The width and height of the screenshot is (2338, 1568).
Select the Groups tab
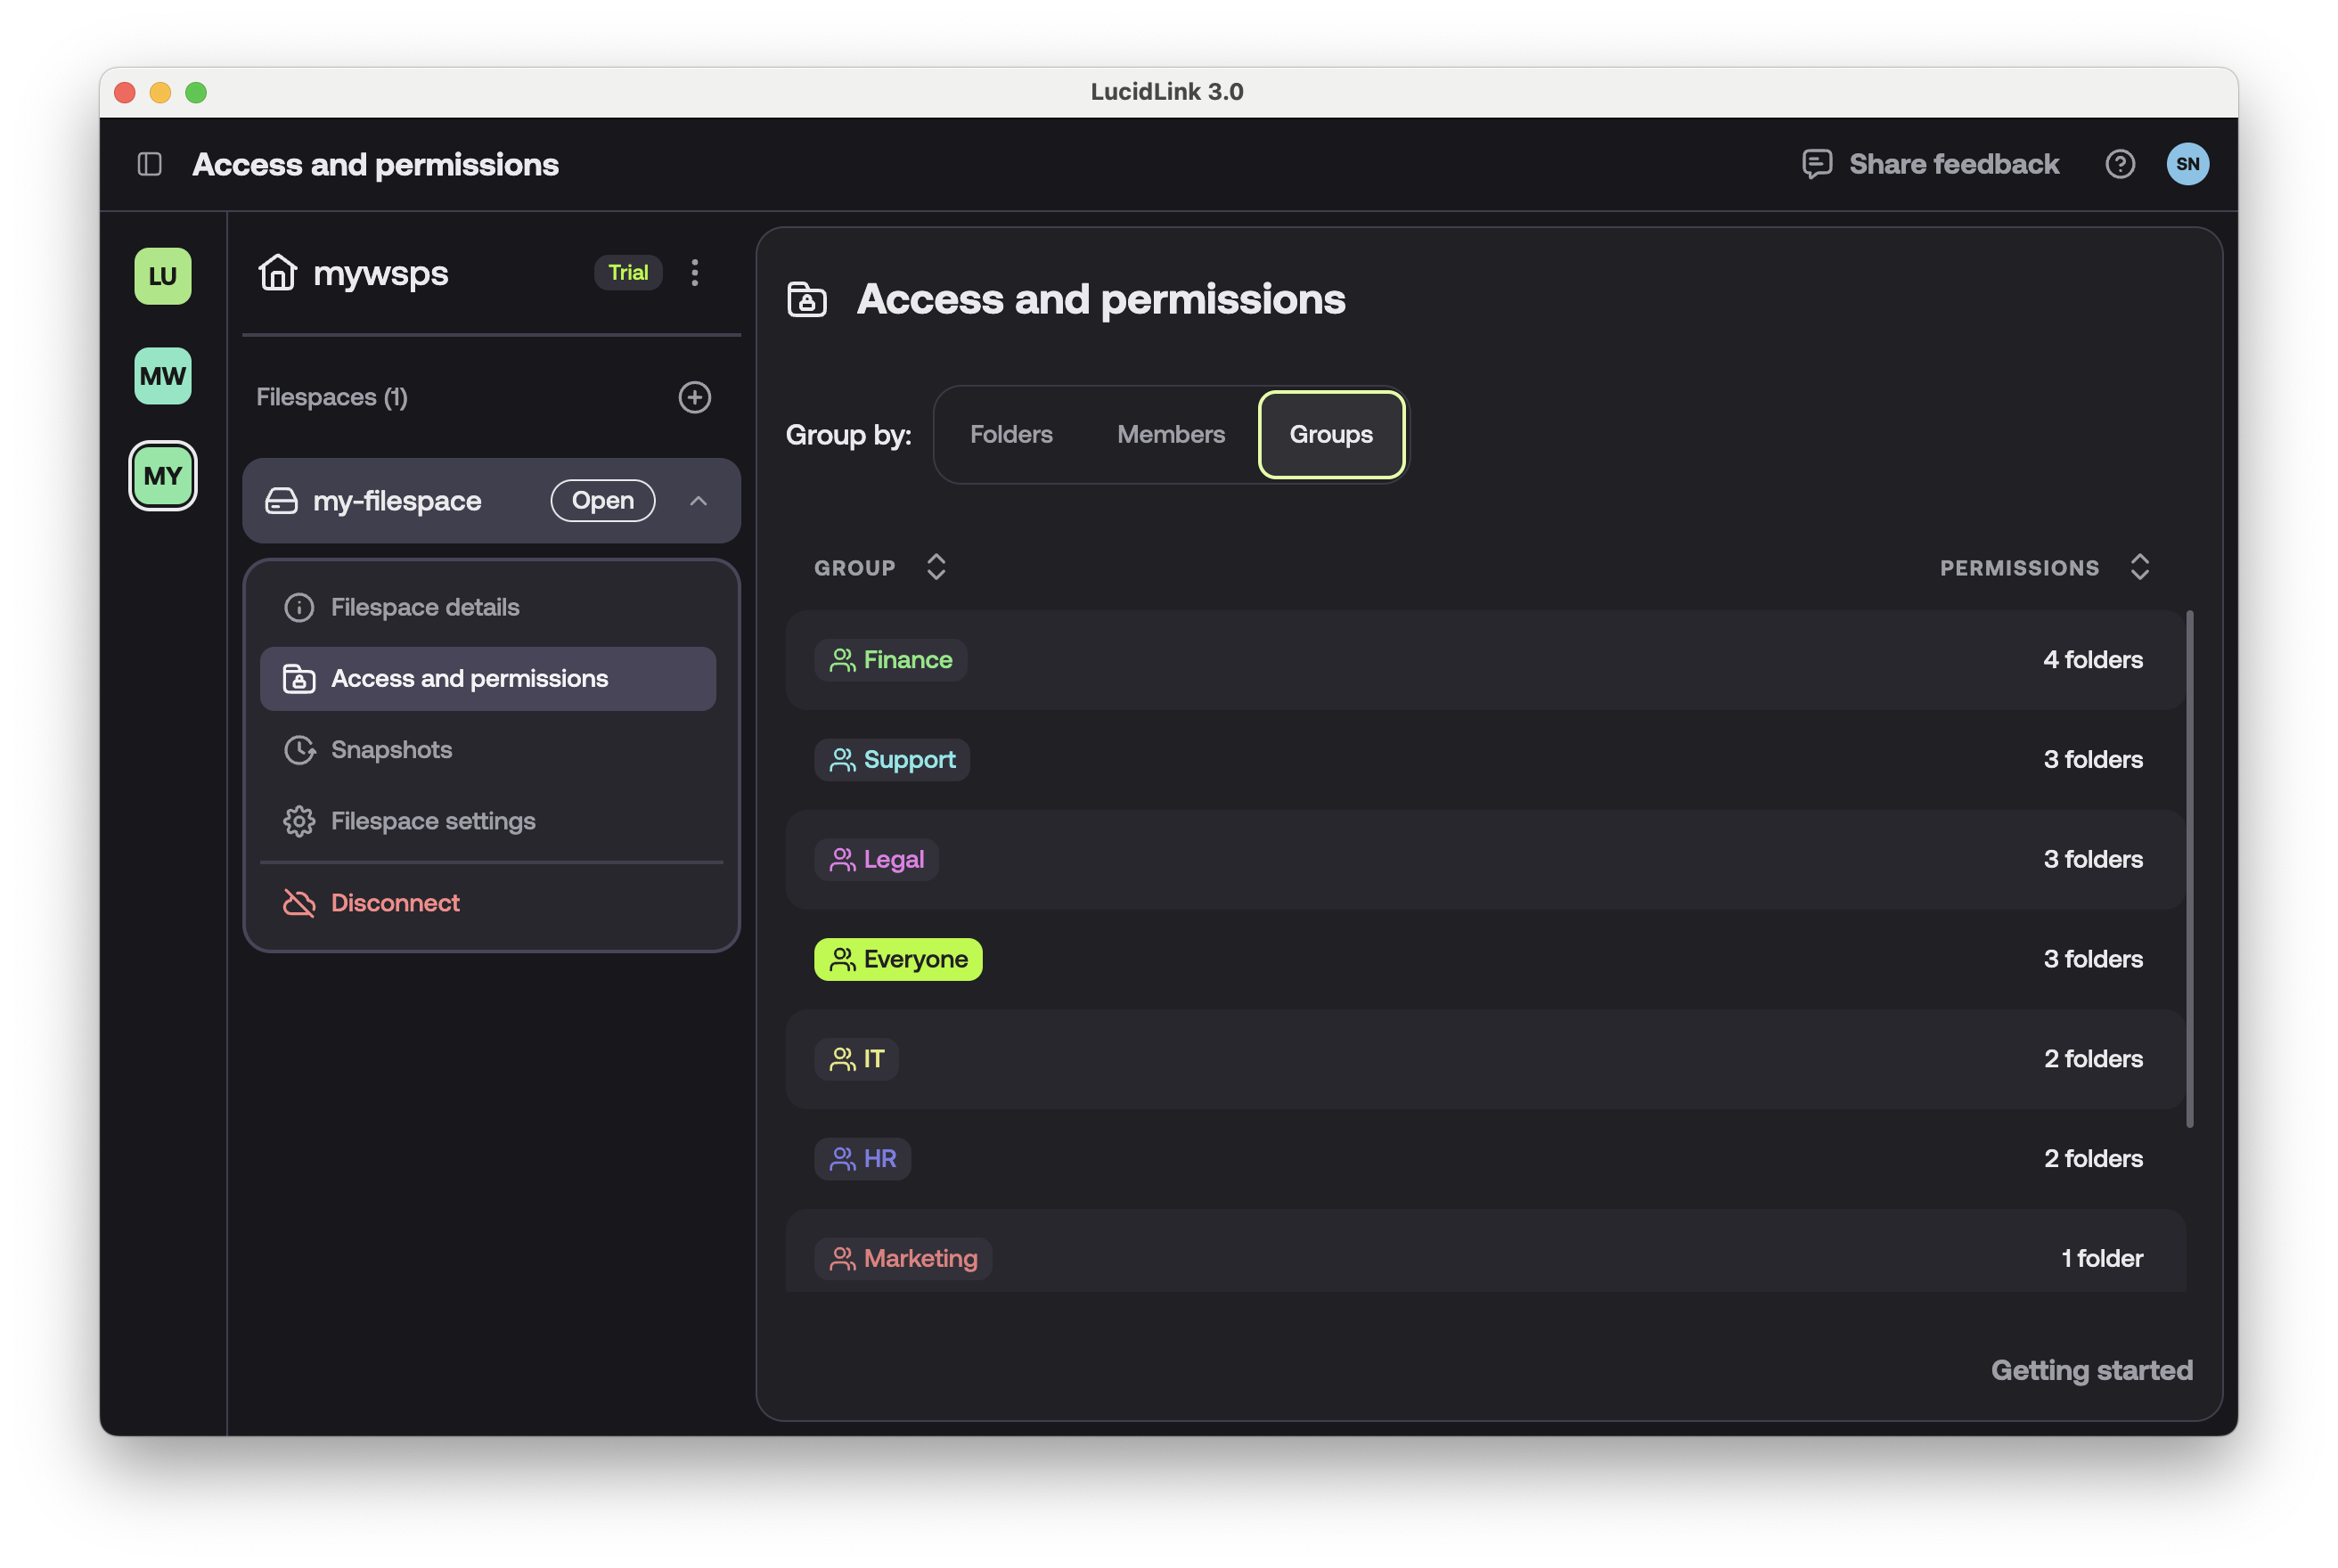pyautogui.click(x=1331, y=435)
